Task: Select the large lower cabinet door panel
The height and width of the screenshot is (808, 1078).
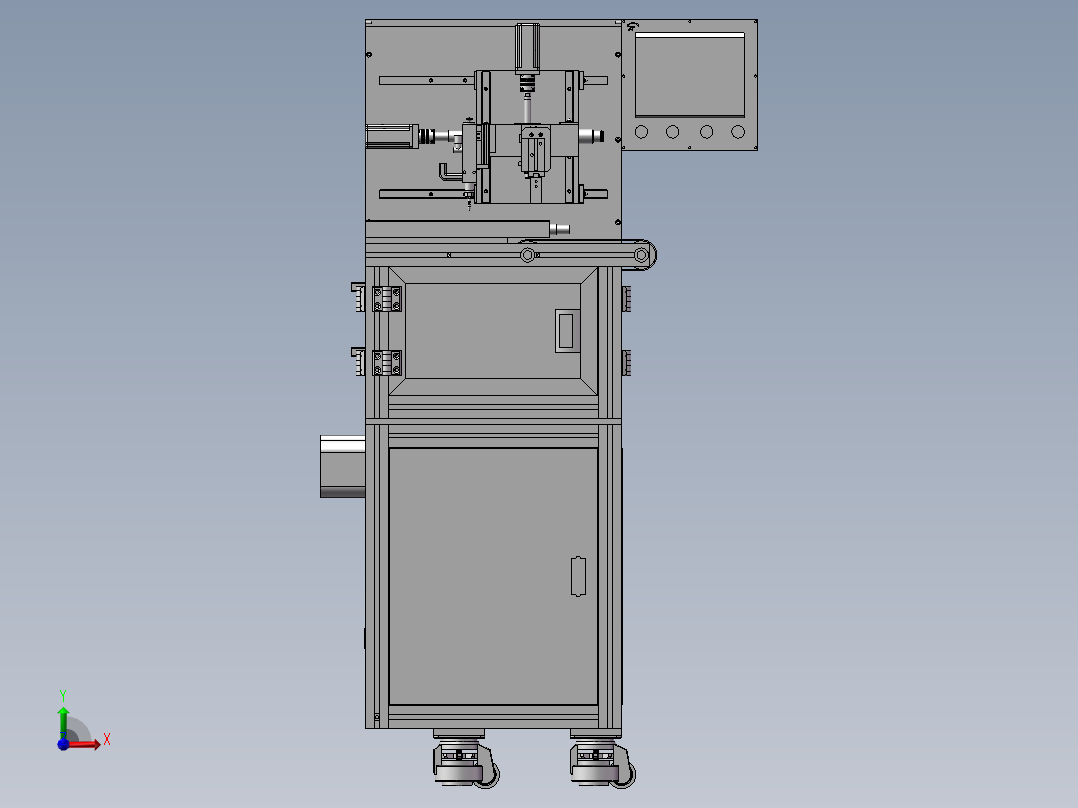Action: [493, 576]
